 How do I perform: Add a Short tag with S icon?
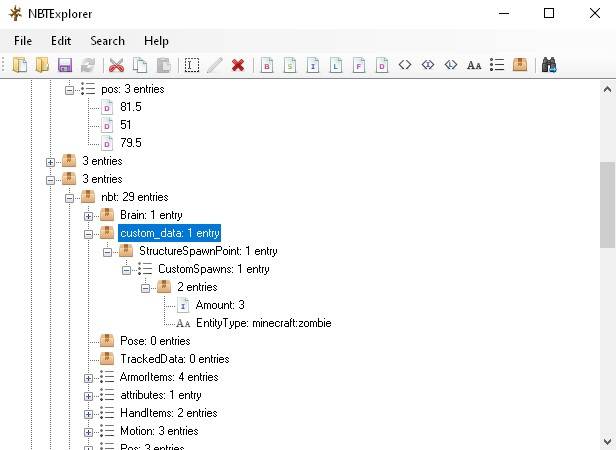[x=290, y=65]
